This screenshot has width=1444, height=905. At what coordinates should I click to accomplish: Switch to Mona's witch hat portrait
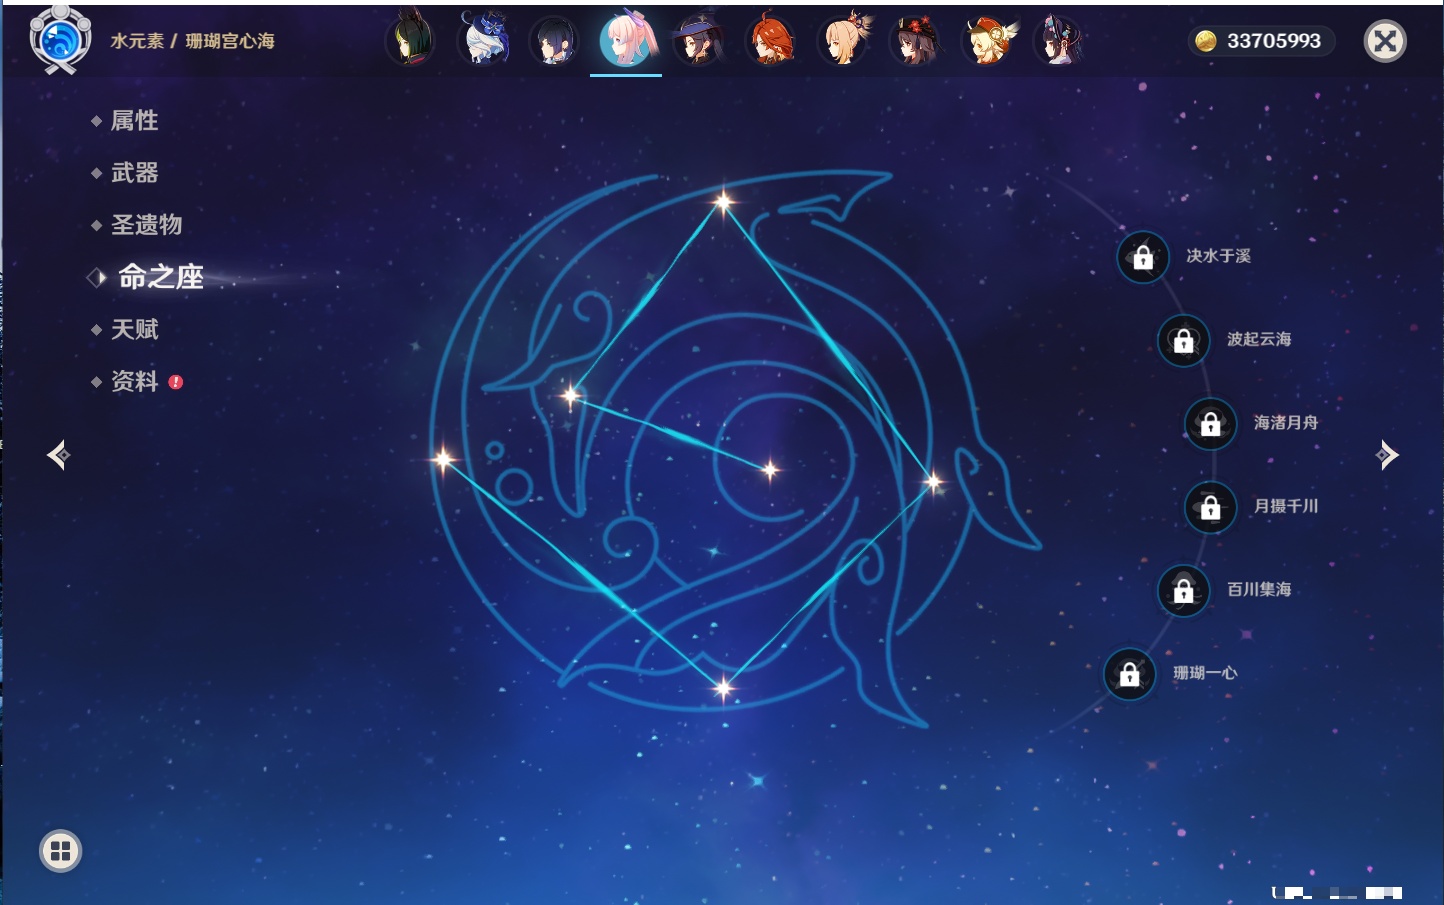[x=699, y=40]
